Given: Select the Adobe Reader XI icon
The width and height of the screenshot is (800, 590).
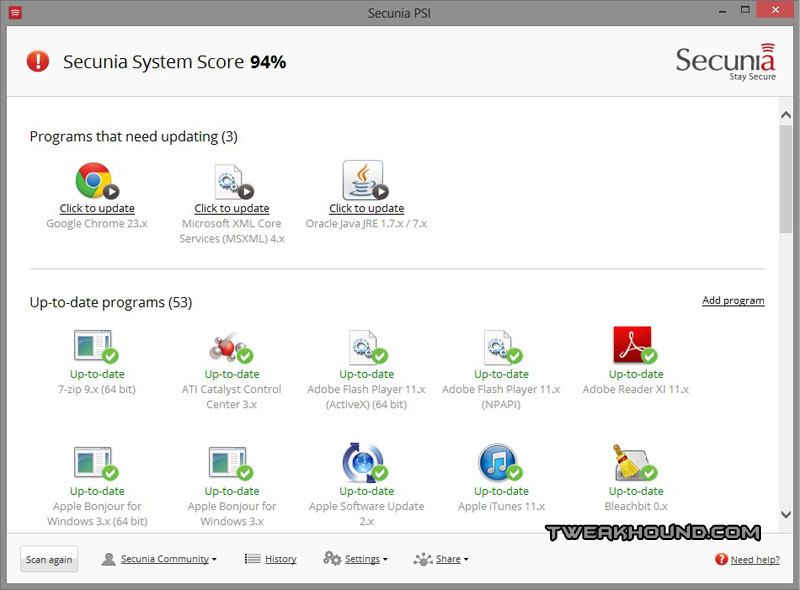Looking at the screenshot, I should pyautogui.click(x=635, y=345).
